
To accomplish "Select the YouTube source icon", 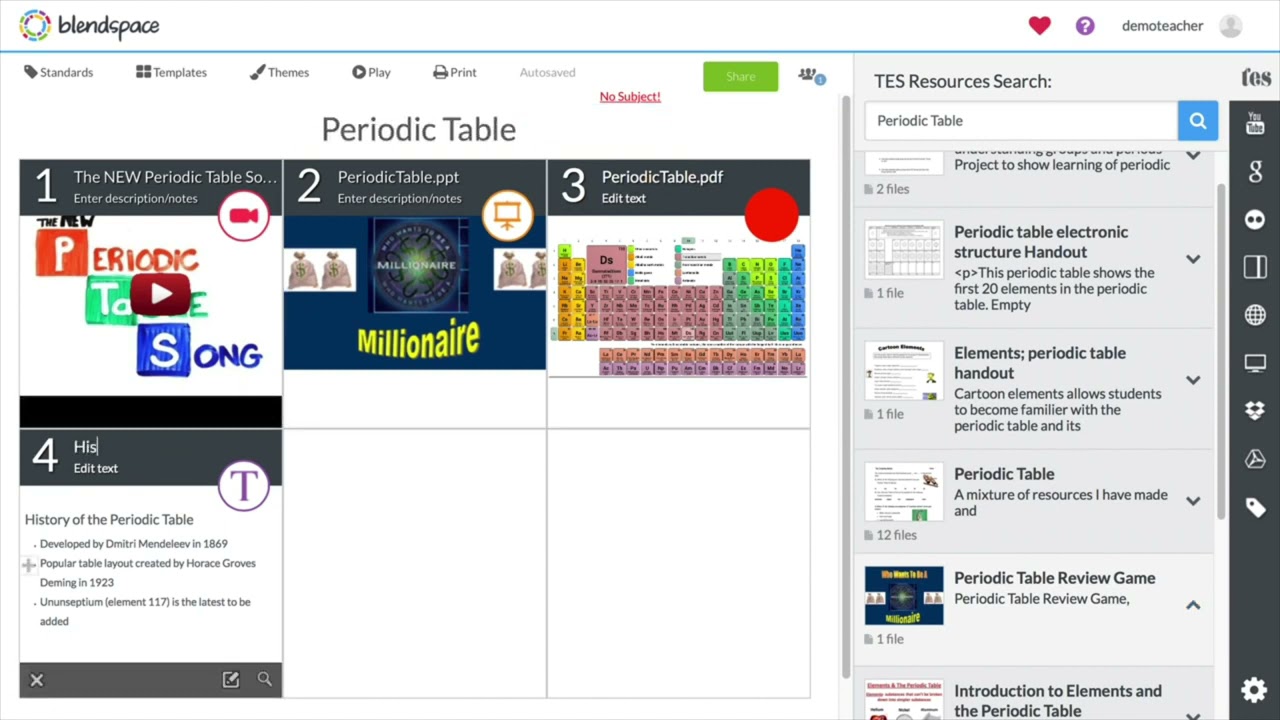I will coord(1255,124).
